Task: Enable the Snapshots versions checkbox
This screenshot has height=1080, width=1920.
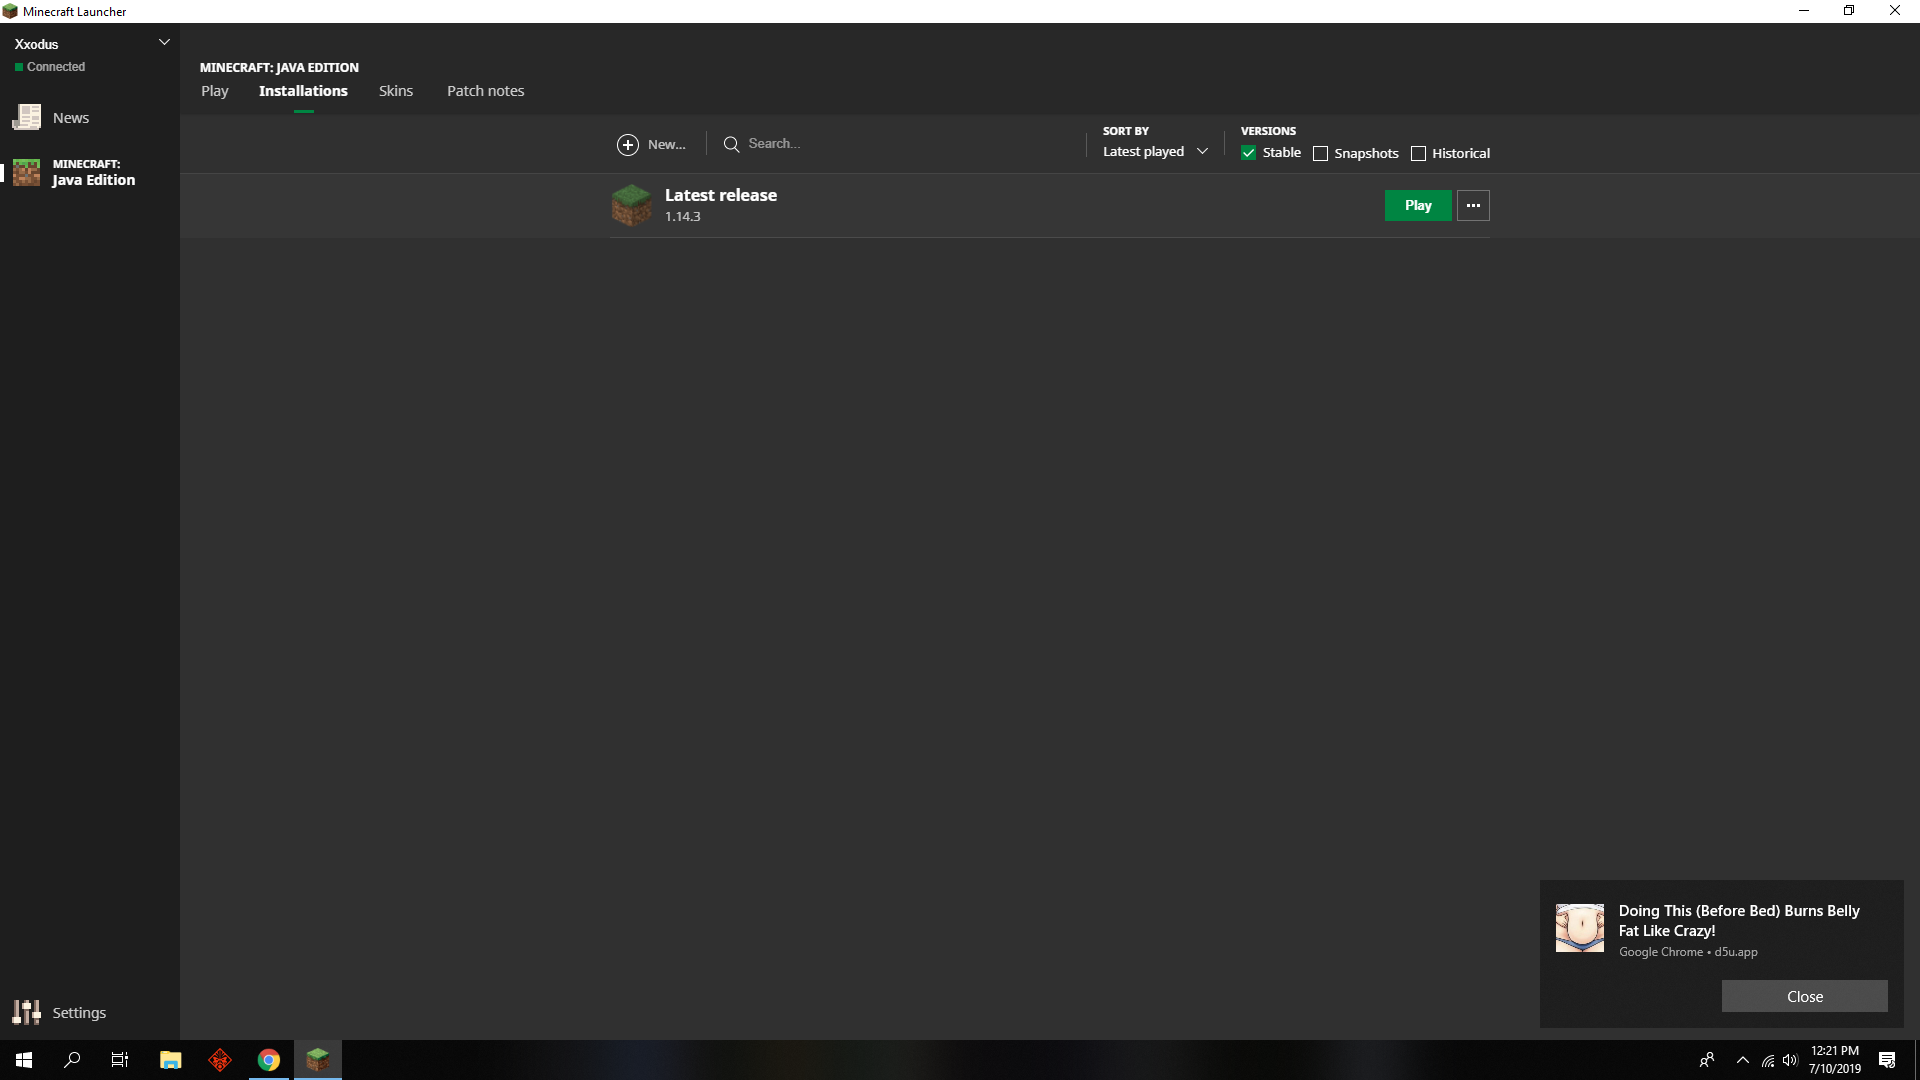Action: coord(1321,153)
